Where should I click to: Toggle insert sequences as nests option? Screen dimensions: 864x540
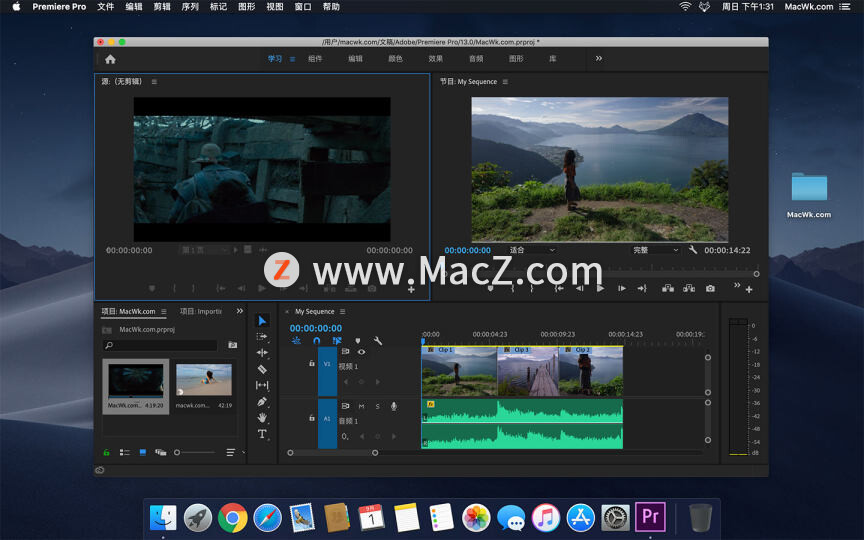pyautogui.click(x=296, y=341)
